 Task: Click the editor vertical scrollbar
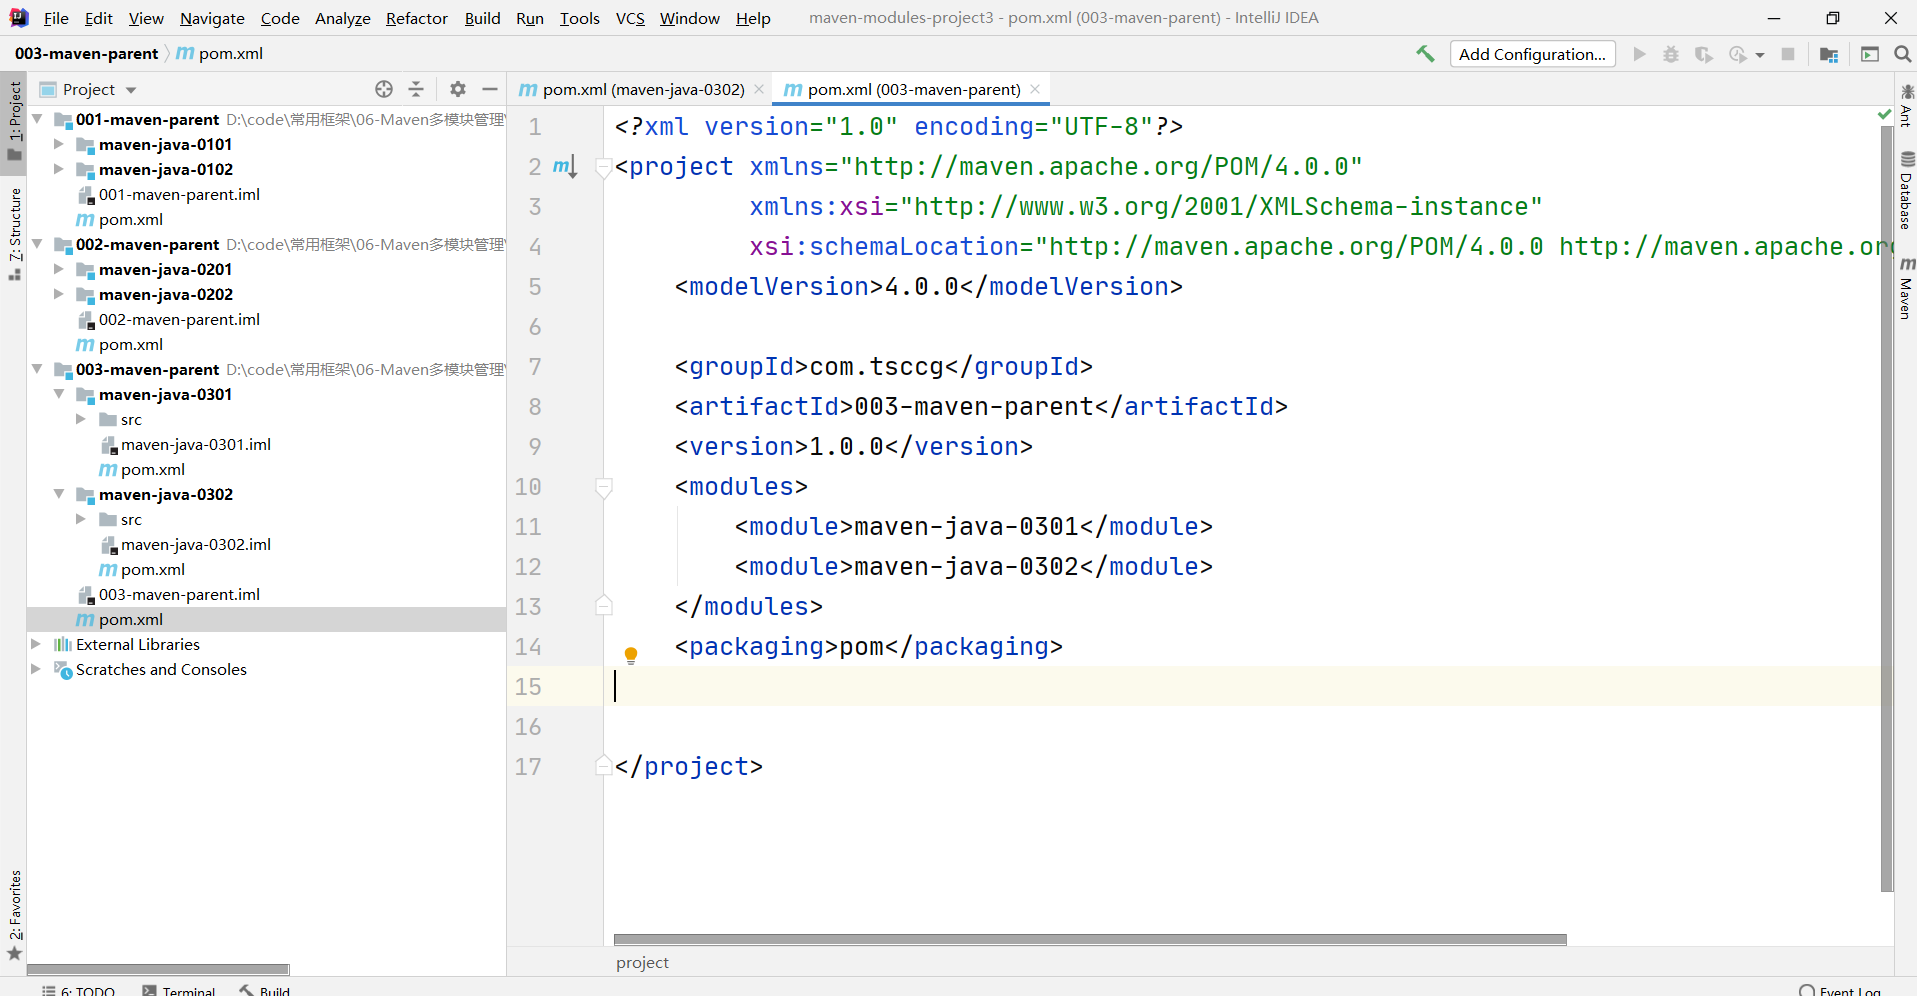(1887, 510)
